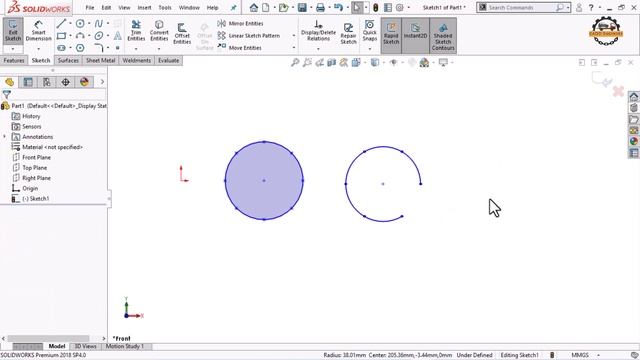Select the Straight Slot tool
Viewport: 640px width, 360px height.
[61, 48]
